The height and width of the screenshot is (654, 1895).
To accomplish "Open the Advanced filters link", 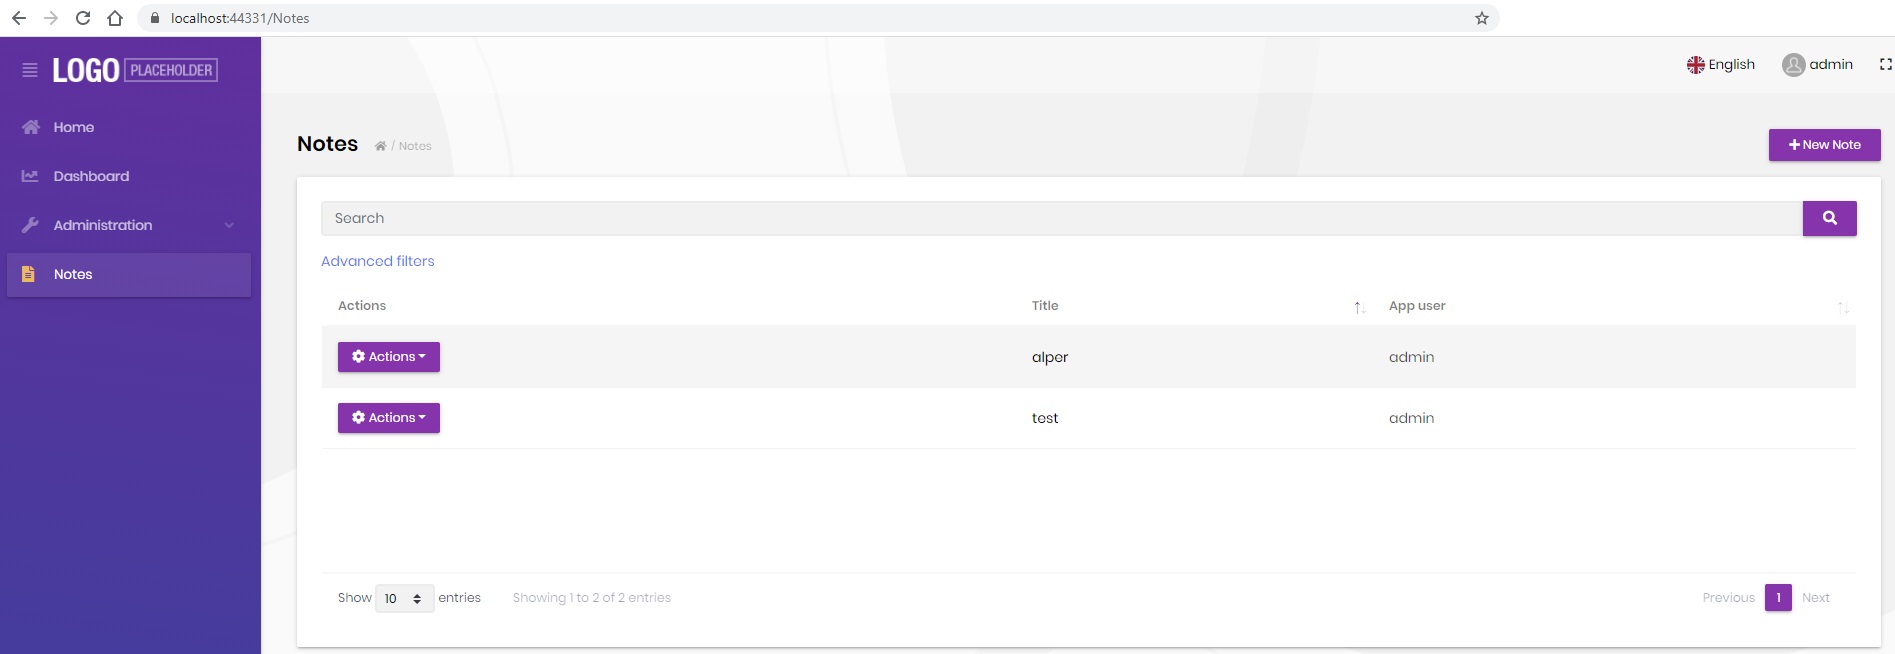I will 377,261.
